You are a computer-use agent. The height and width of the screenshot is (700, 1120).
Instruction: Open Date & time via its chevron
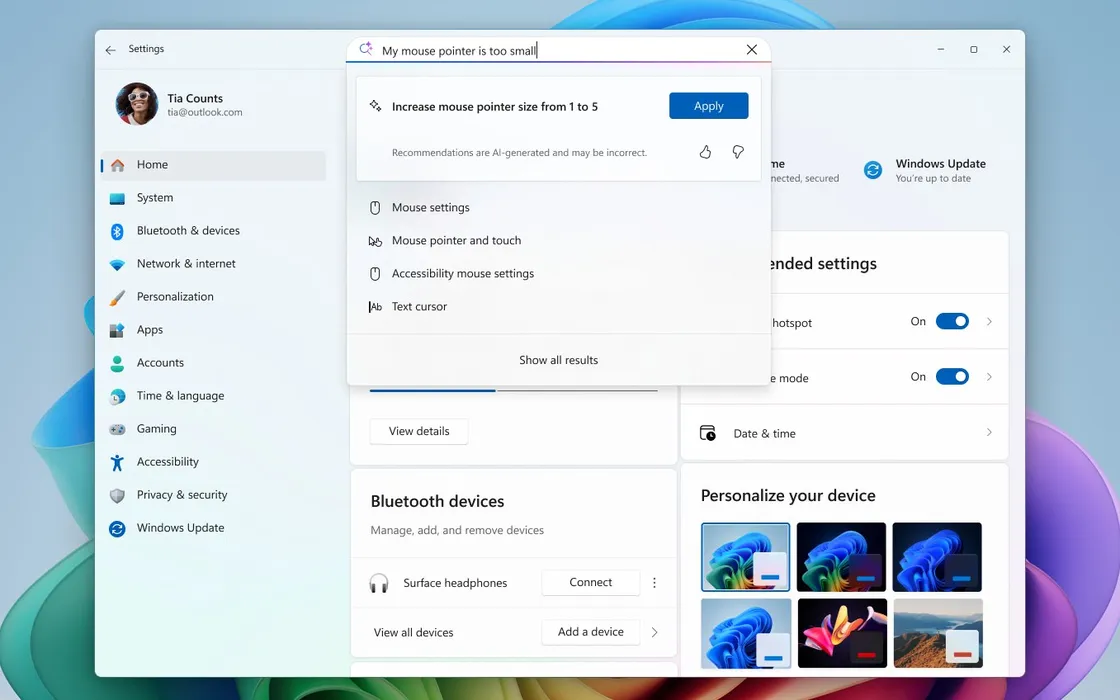tap(989, 432)
